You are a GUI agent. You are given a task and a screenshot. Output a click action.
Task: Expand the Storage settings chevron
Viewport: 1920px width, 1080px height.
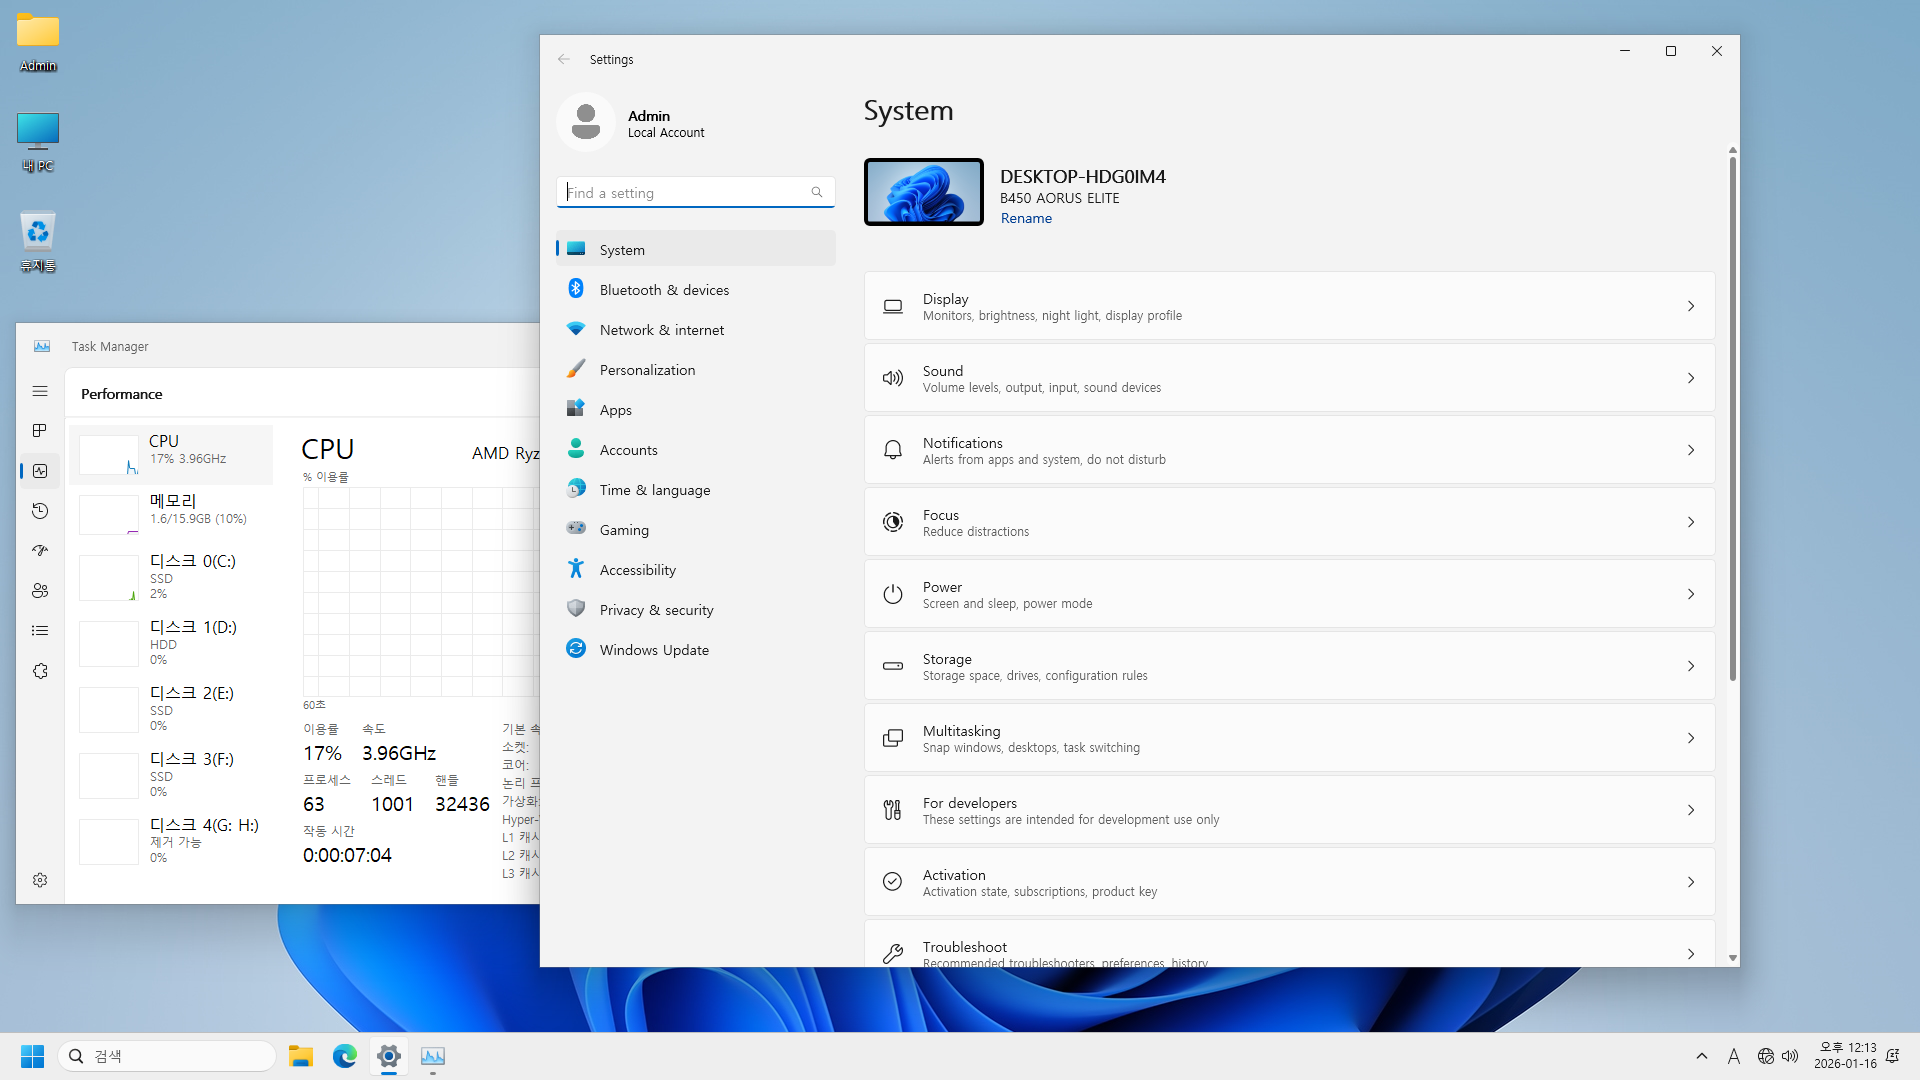1691,666
